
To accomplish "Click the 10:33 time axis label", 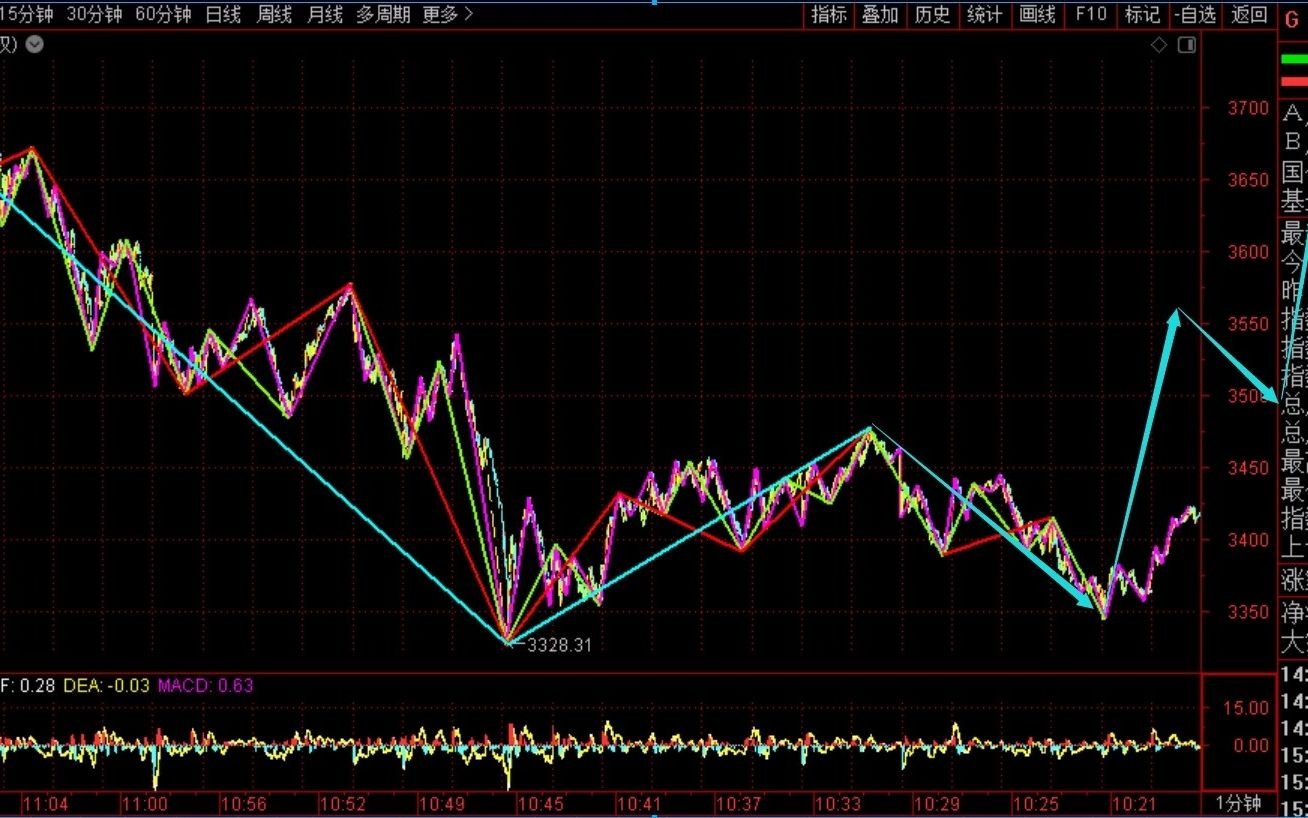I will [x=837, y=804].
